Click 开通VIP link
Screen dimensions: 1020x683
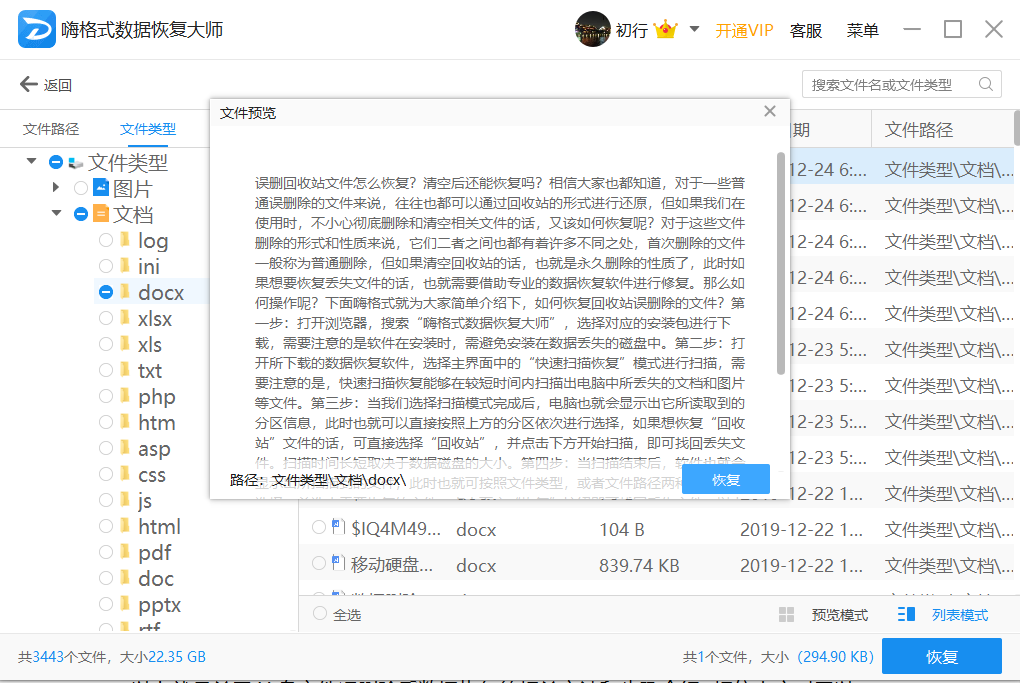tap(744, 31)
